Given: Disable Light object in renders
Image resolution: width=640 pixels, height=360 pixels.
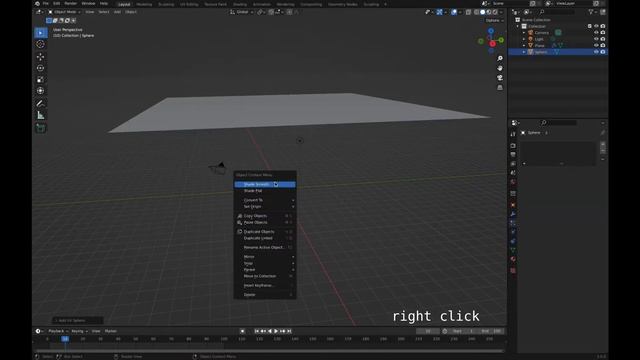Looking at the screenshot, I should (x=603, y=39).
